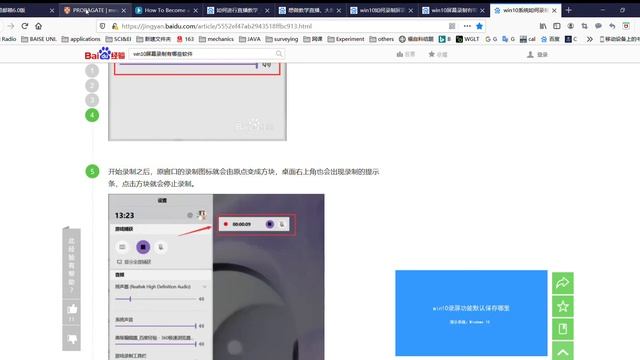Reload the page with the refresh icon
640x360 pixels.
(25, 26)
